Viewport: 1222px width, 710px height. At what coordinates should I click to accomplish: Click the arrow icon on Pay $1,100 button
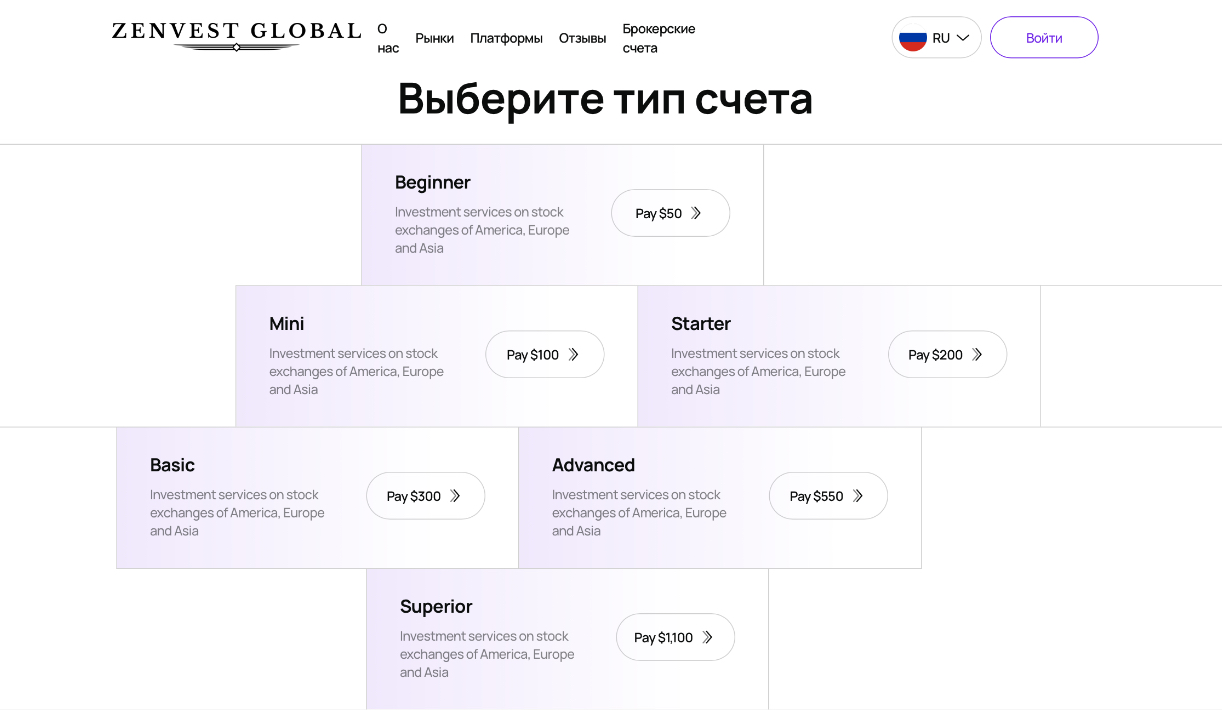click(x=709, y=637)
